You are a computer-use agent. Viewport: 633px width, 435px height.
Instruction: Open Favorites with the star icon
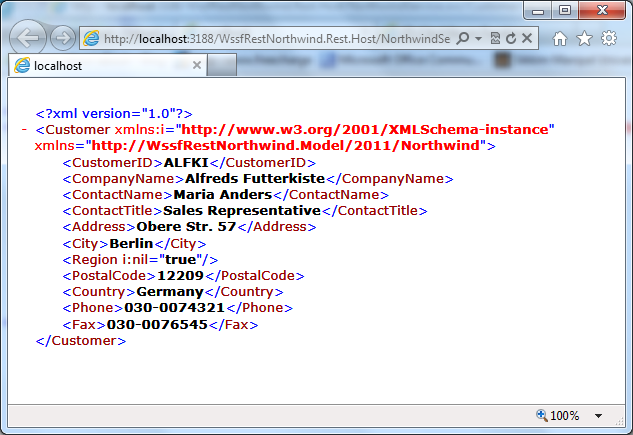(584, 39)
